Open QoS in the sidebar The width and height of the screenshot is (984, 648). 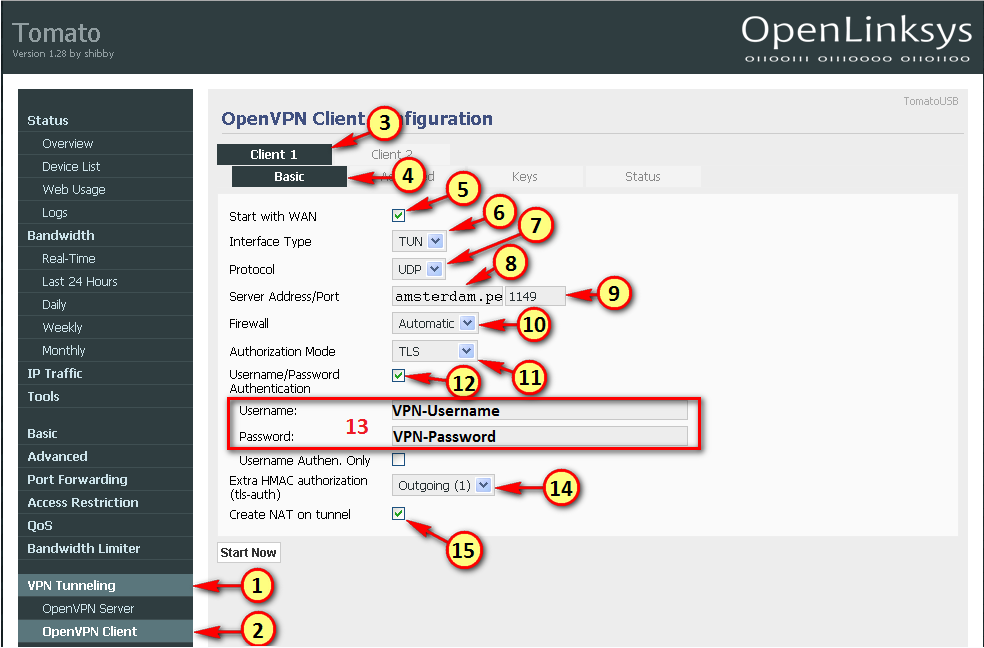click(x=105, y=526)
